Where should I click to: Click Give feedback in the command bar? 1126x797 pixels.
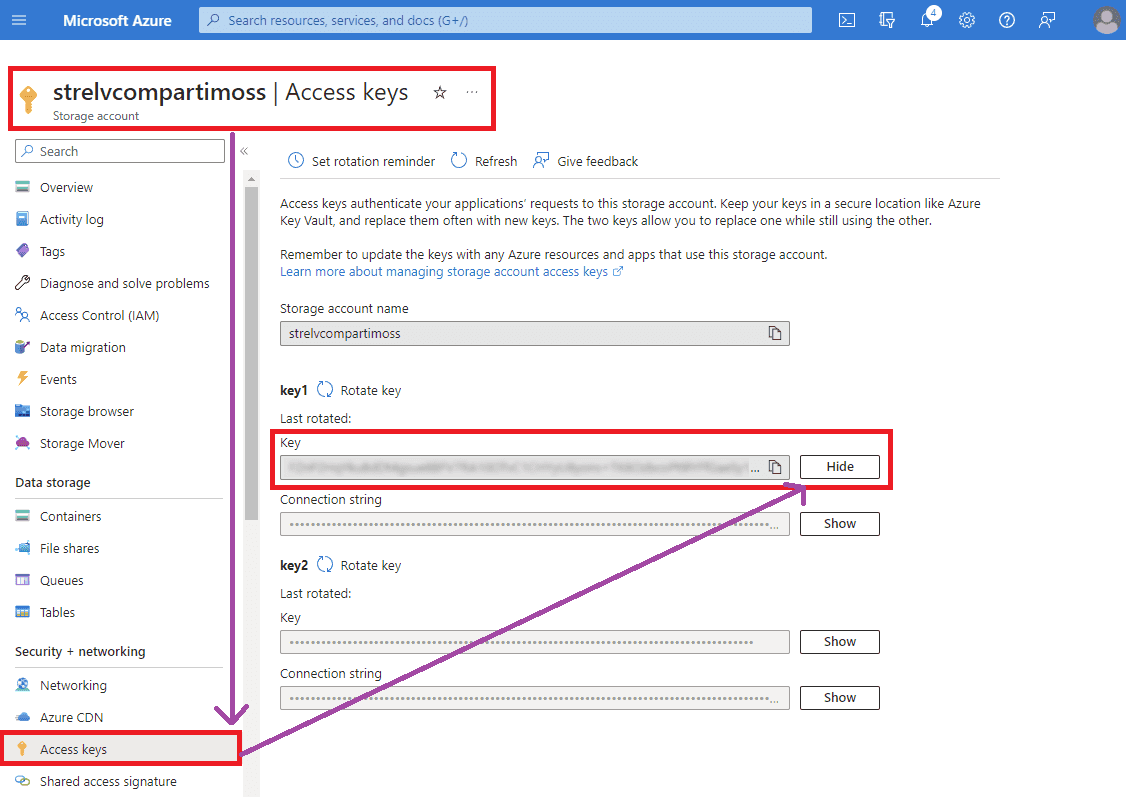[x=585, y=161]
